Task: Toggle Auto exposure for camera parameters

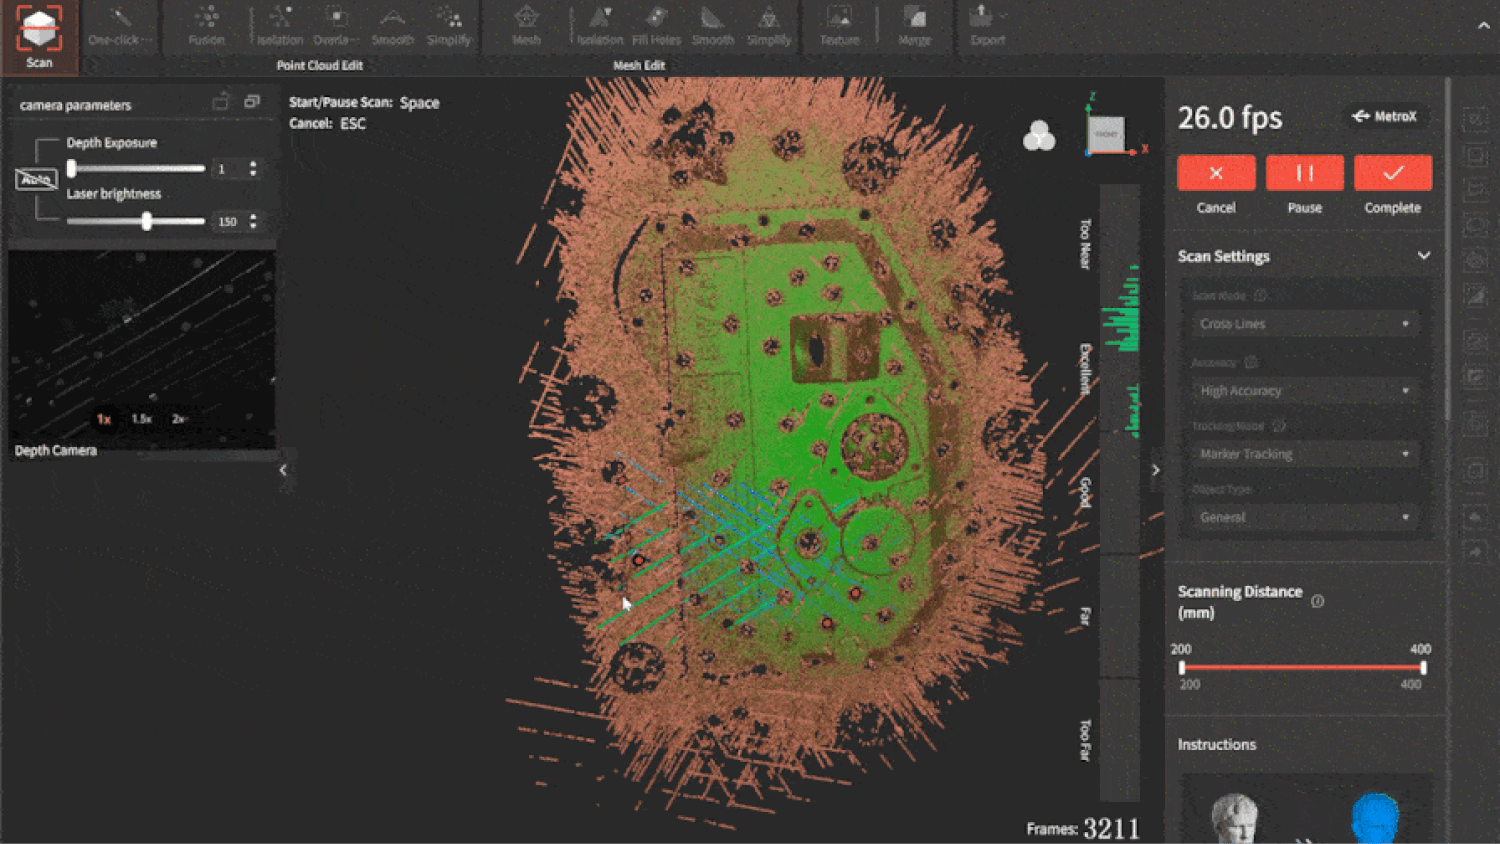Action: pos(36,179)
